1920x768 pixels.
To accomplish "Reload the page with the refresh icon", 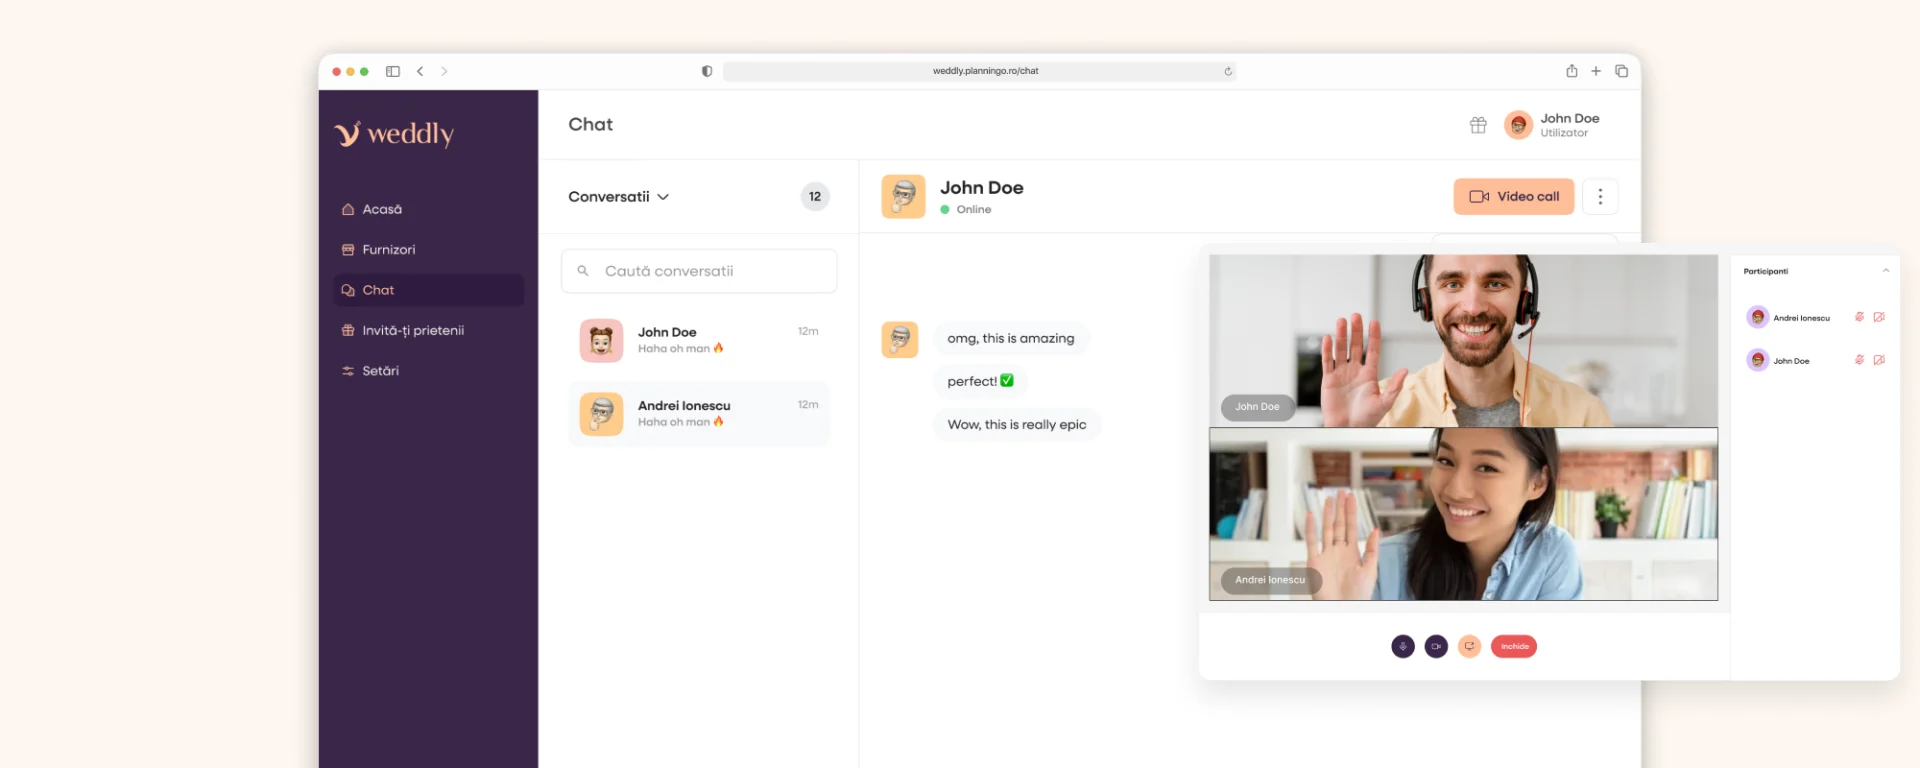I will [1228, 71].
